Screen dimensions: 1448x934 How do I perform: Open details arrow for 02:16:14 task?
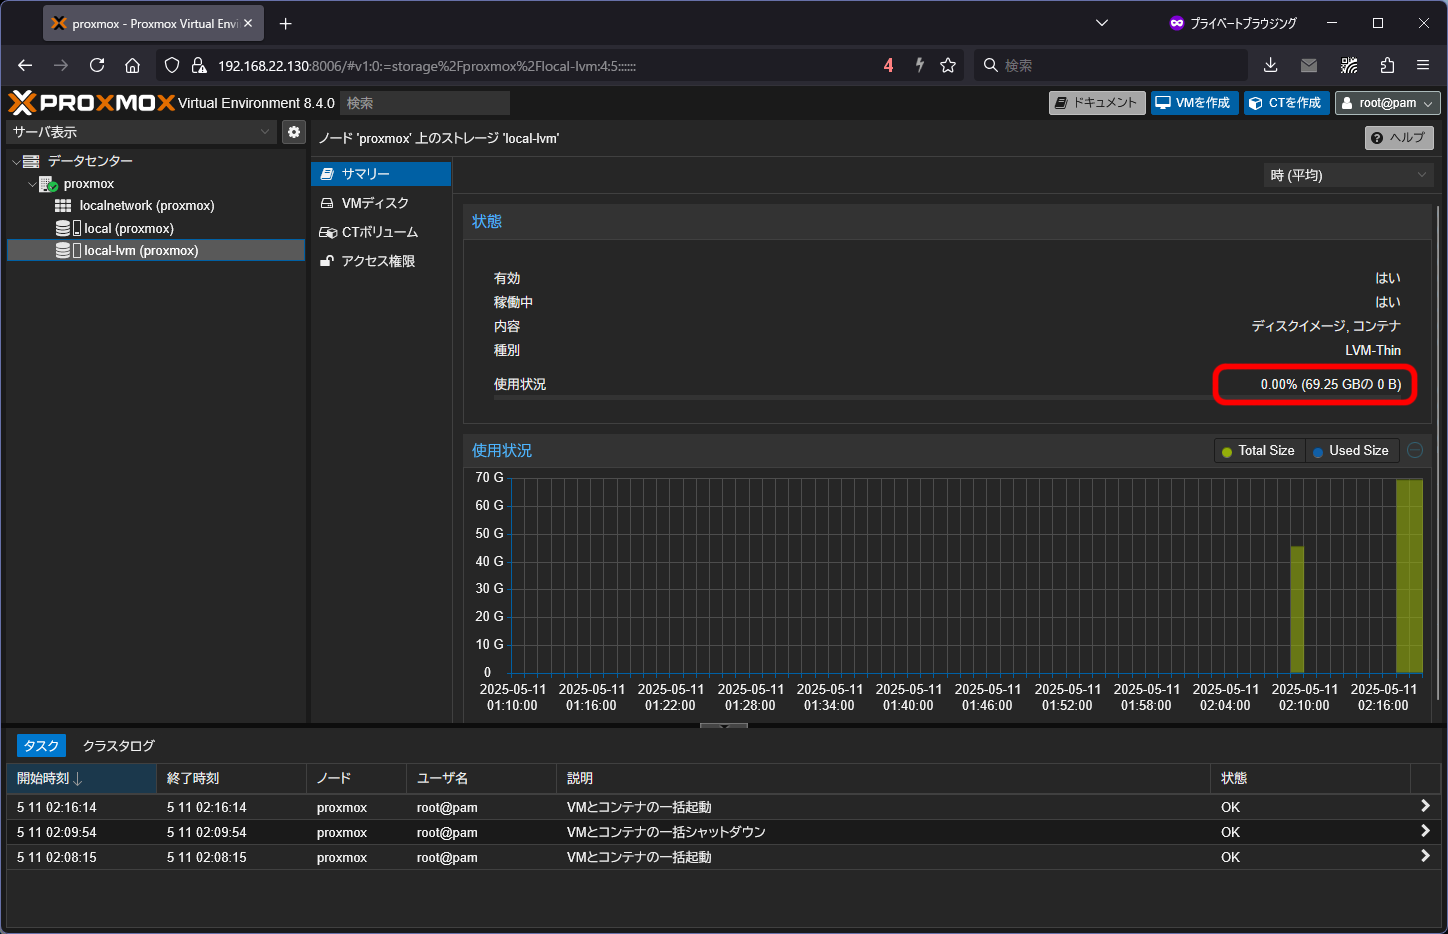(x=1425, y=806)
